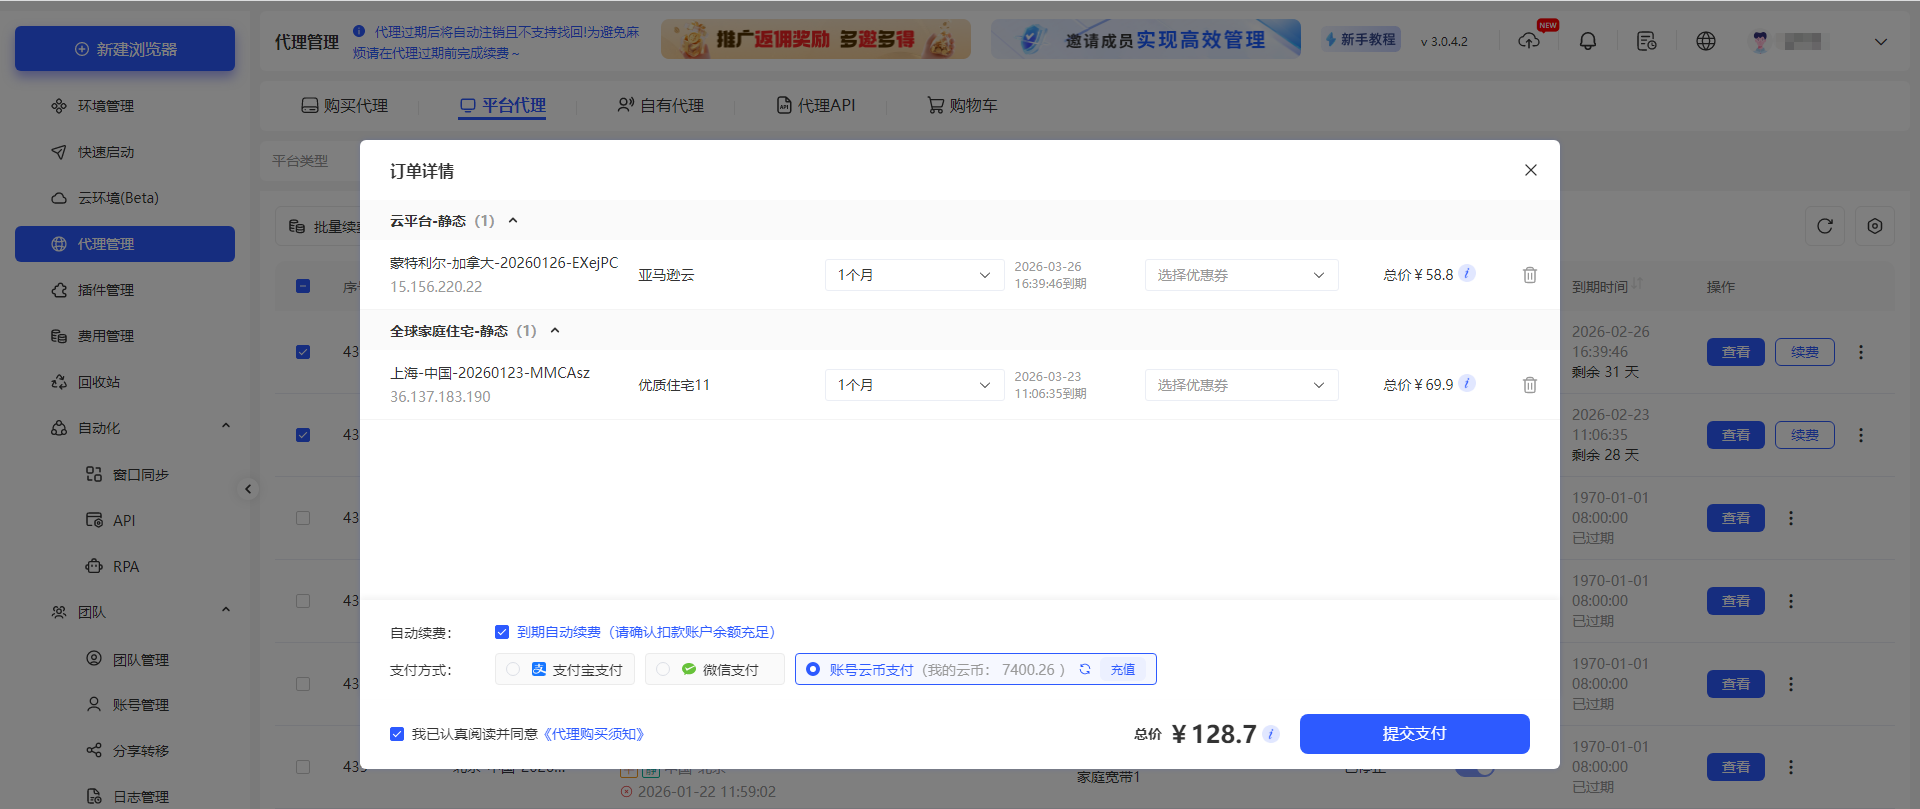This screenshot has height=809, width=1920.
Task: Refresh cloud coin balance icon
Action: [1085, 670]
